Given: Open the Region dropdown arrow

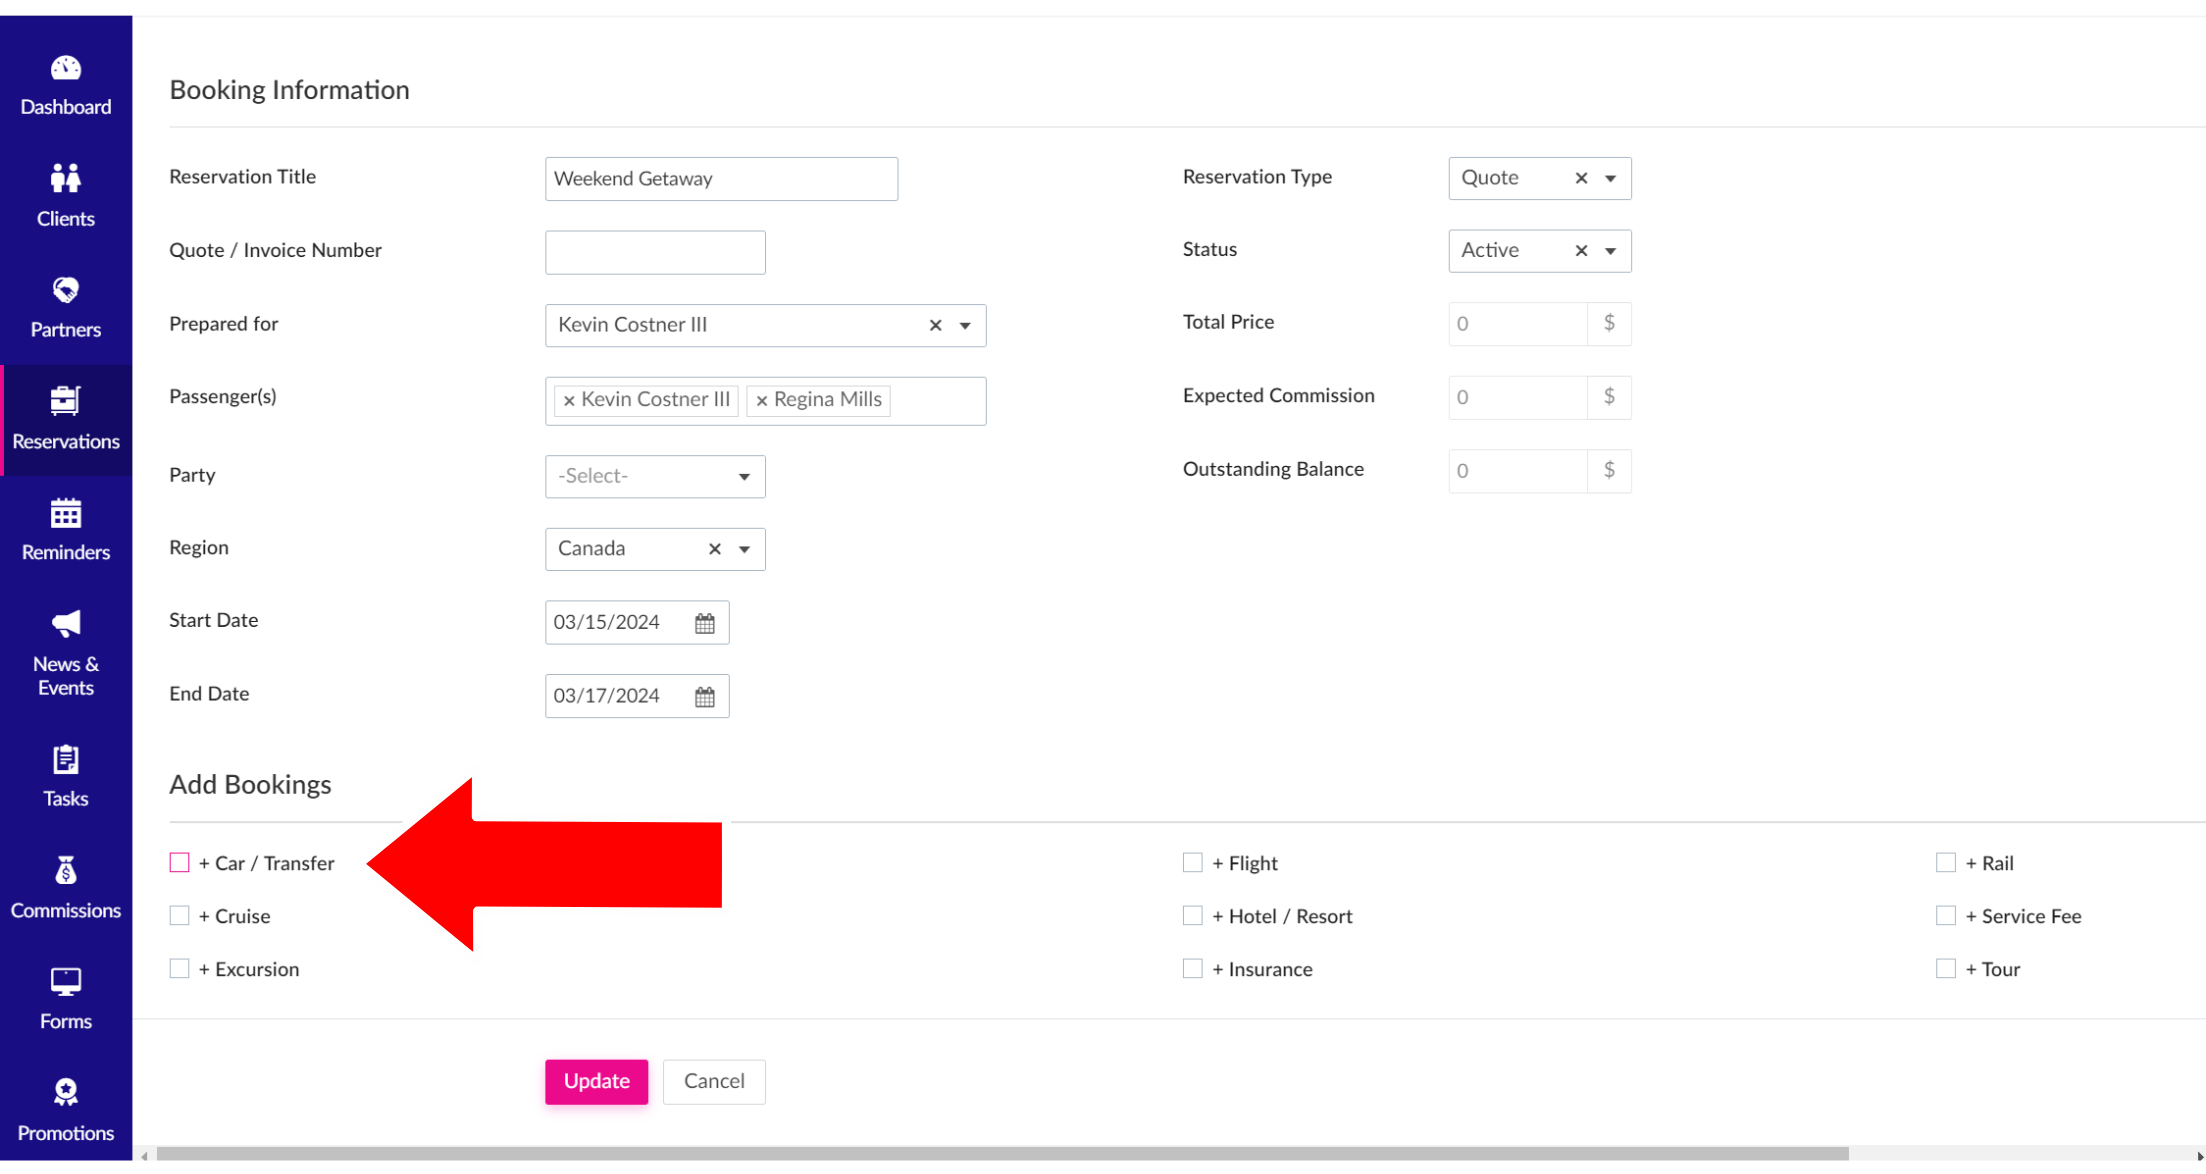Looking at the screenshot, I should 744,549.
